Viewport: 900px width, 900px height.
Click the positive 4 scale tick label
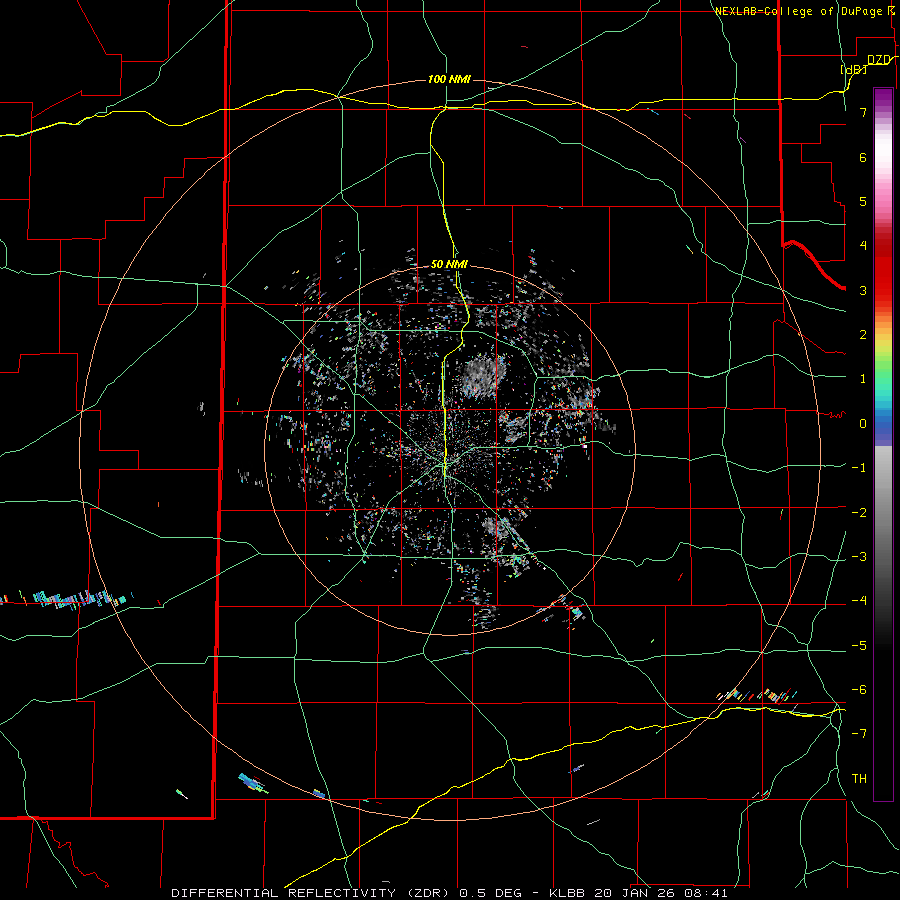(863, 246)
